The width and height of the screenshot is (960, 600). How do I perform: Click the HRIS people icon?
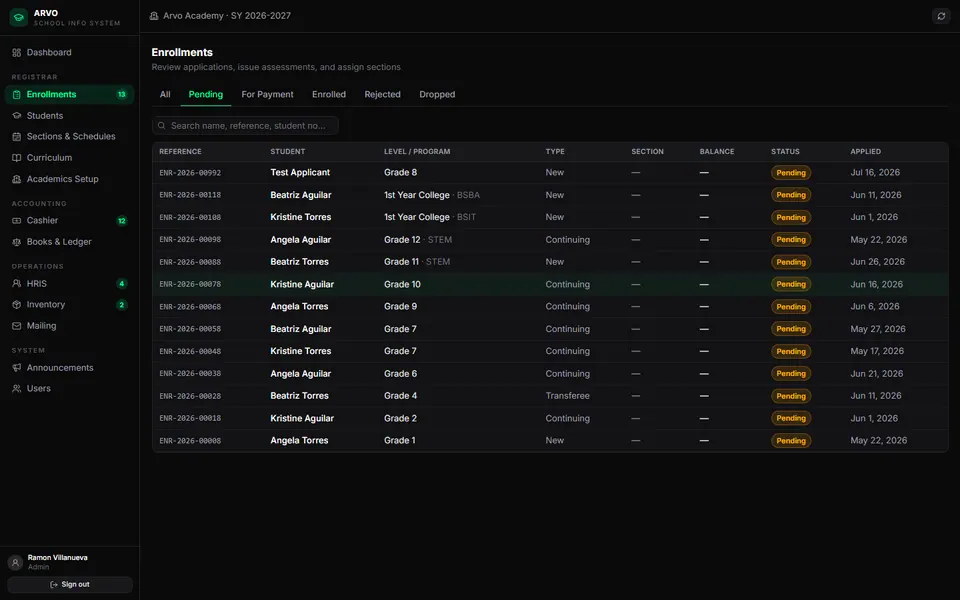(17, 283)
